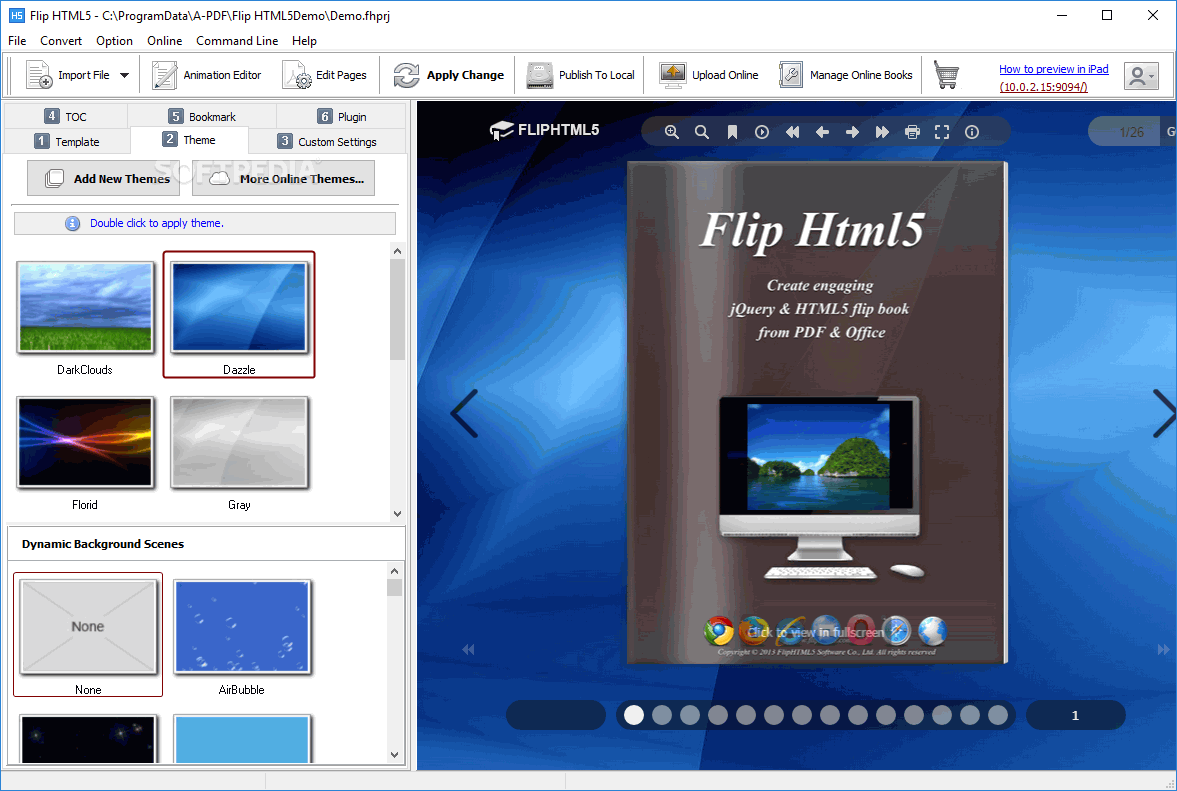Switch to the Bookmark tab
This screenshot has height=791, width=1177.
(202, 116)
